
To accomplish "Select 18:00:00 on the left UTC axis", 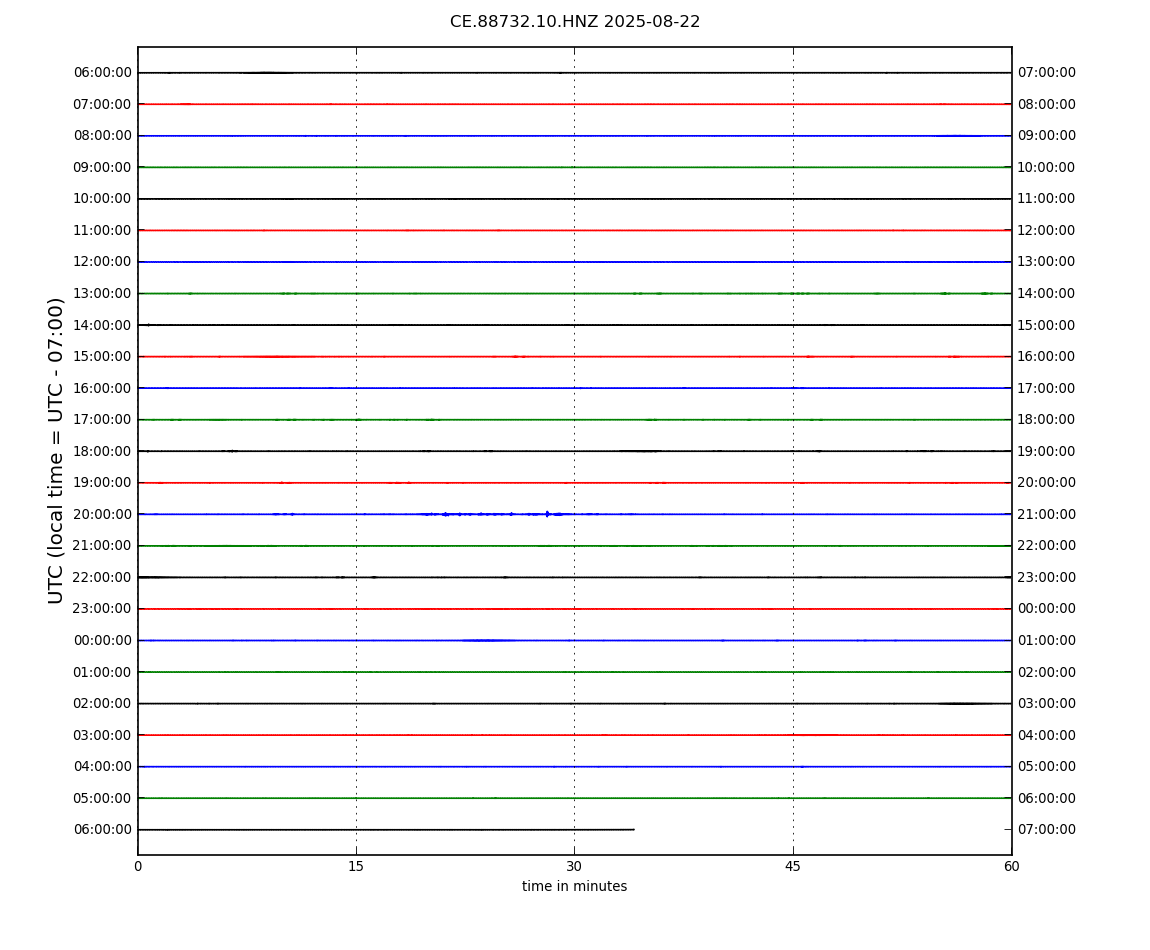I will [103, 451].
